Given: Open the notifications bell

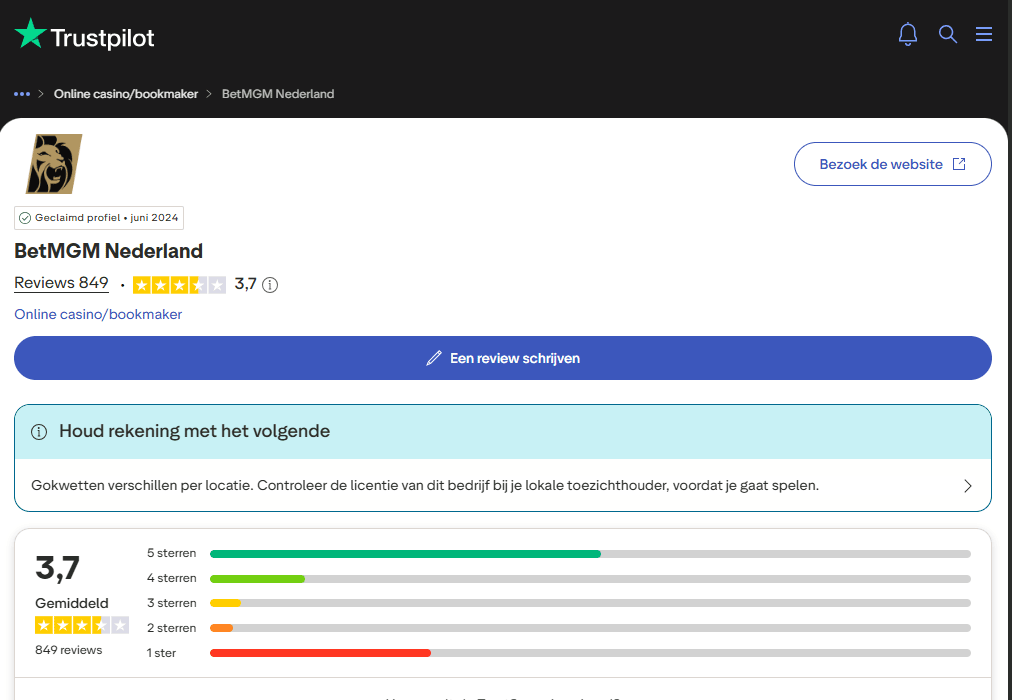Looking at the screenshot, I should pos(907,34).
